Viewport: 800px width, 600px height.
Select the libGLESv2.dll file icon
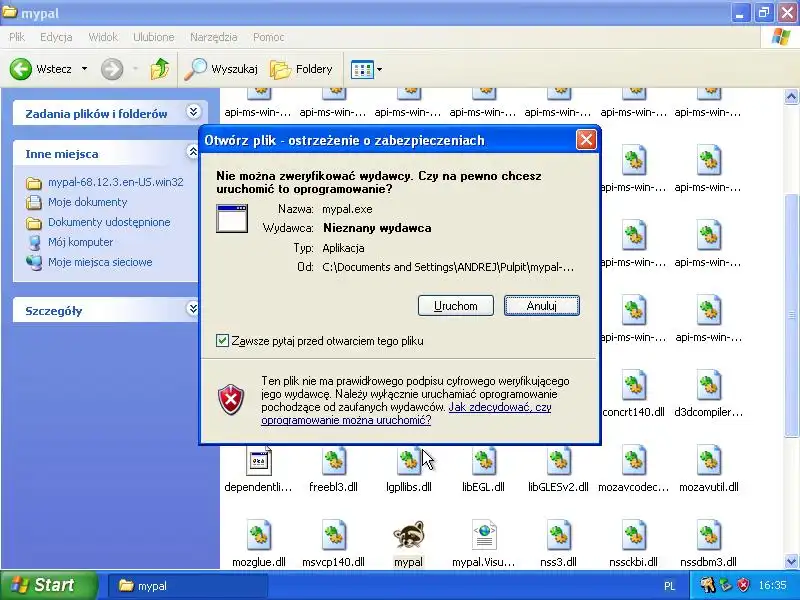pos(559,461)
